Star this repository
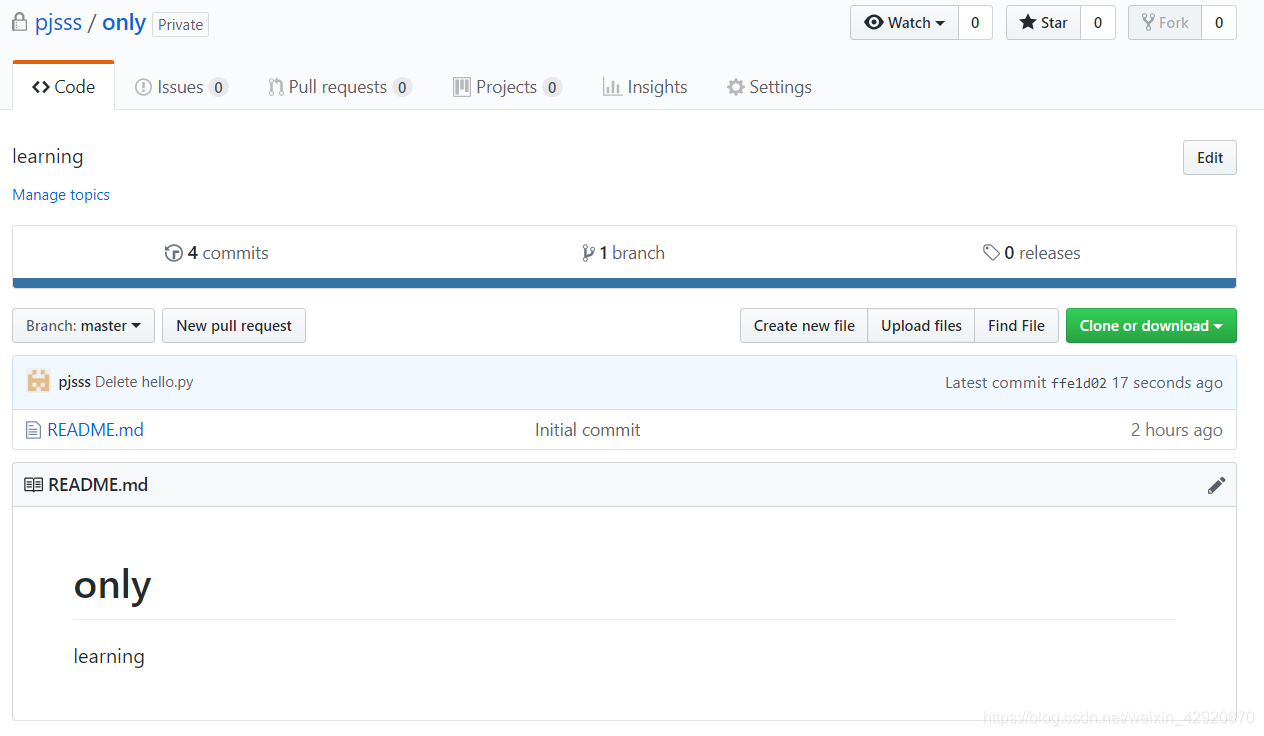The image size is (1264, 736). 1043,23
